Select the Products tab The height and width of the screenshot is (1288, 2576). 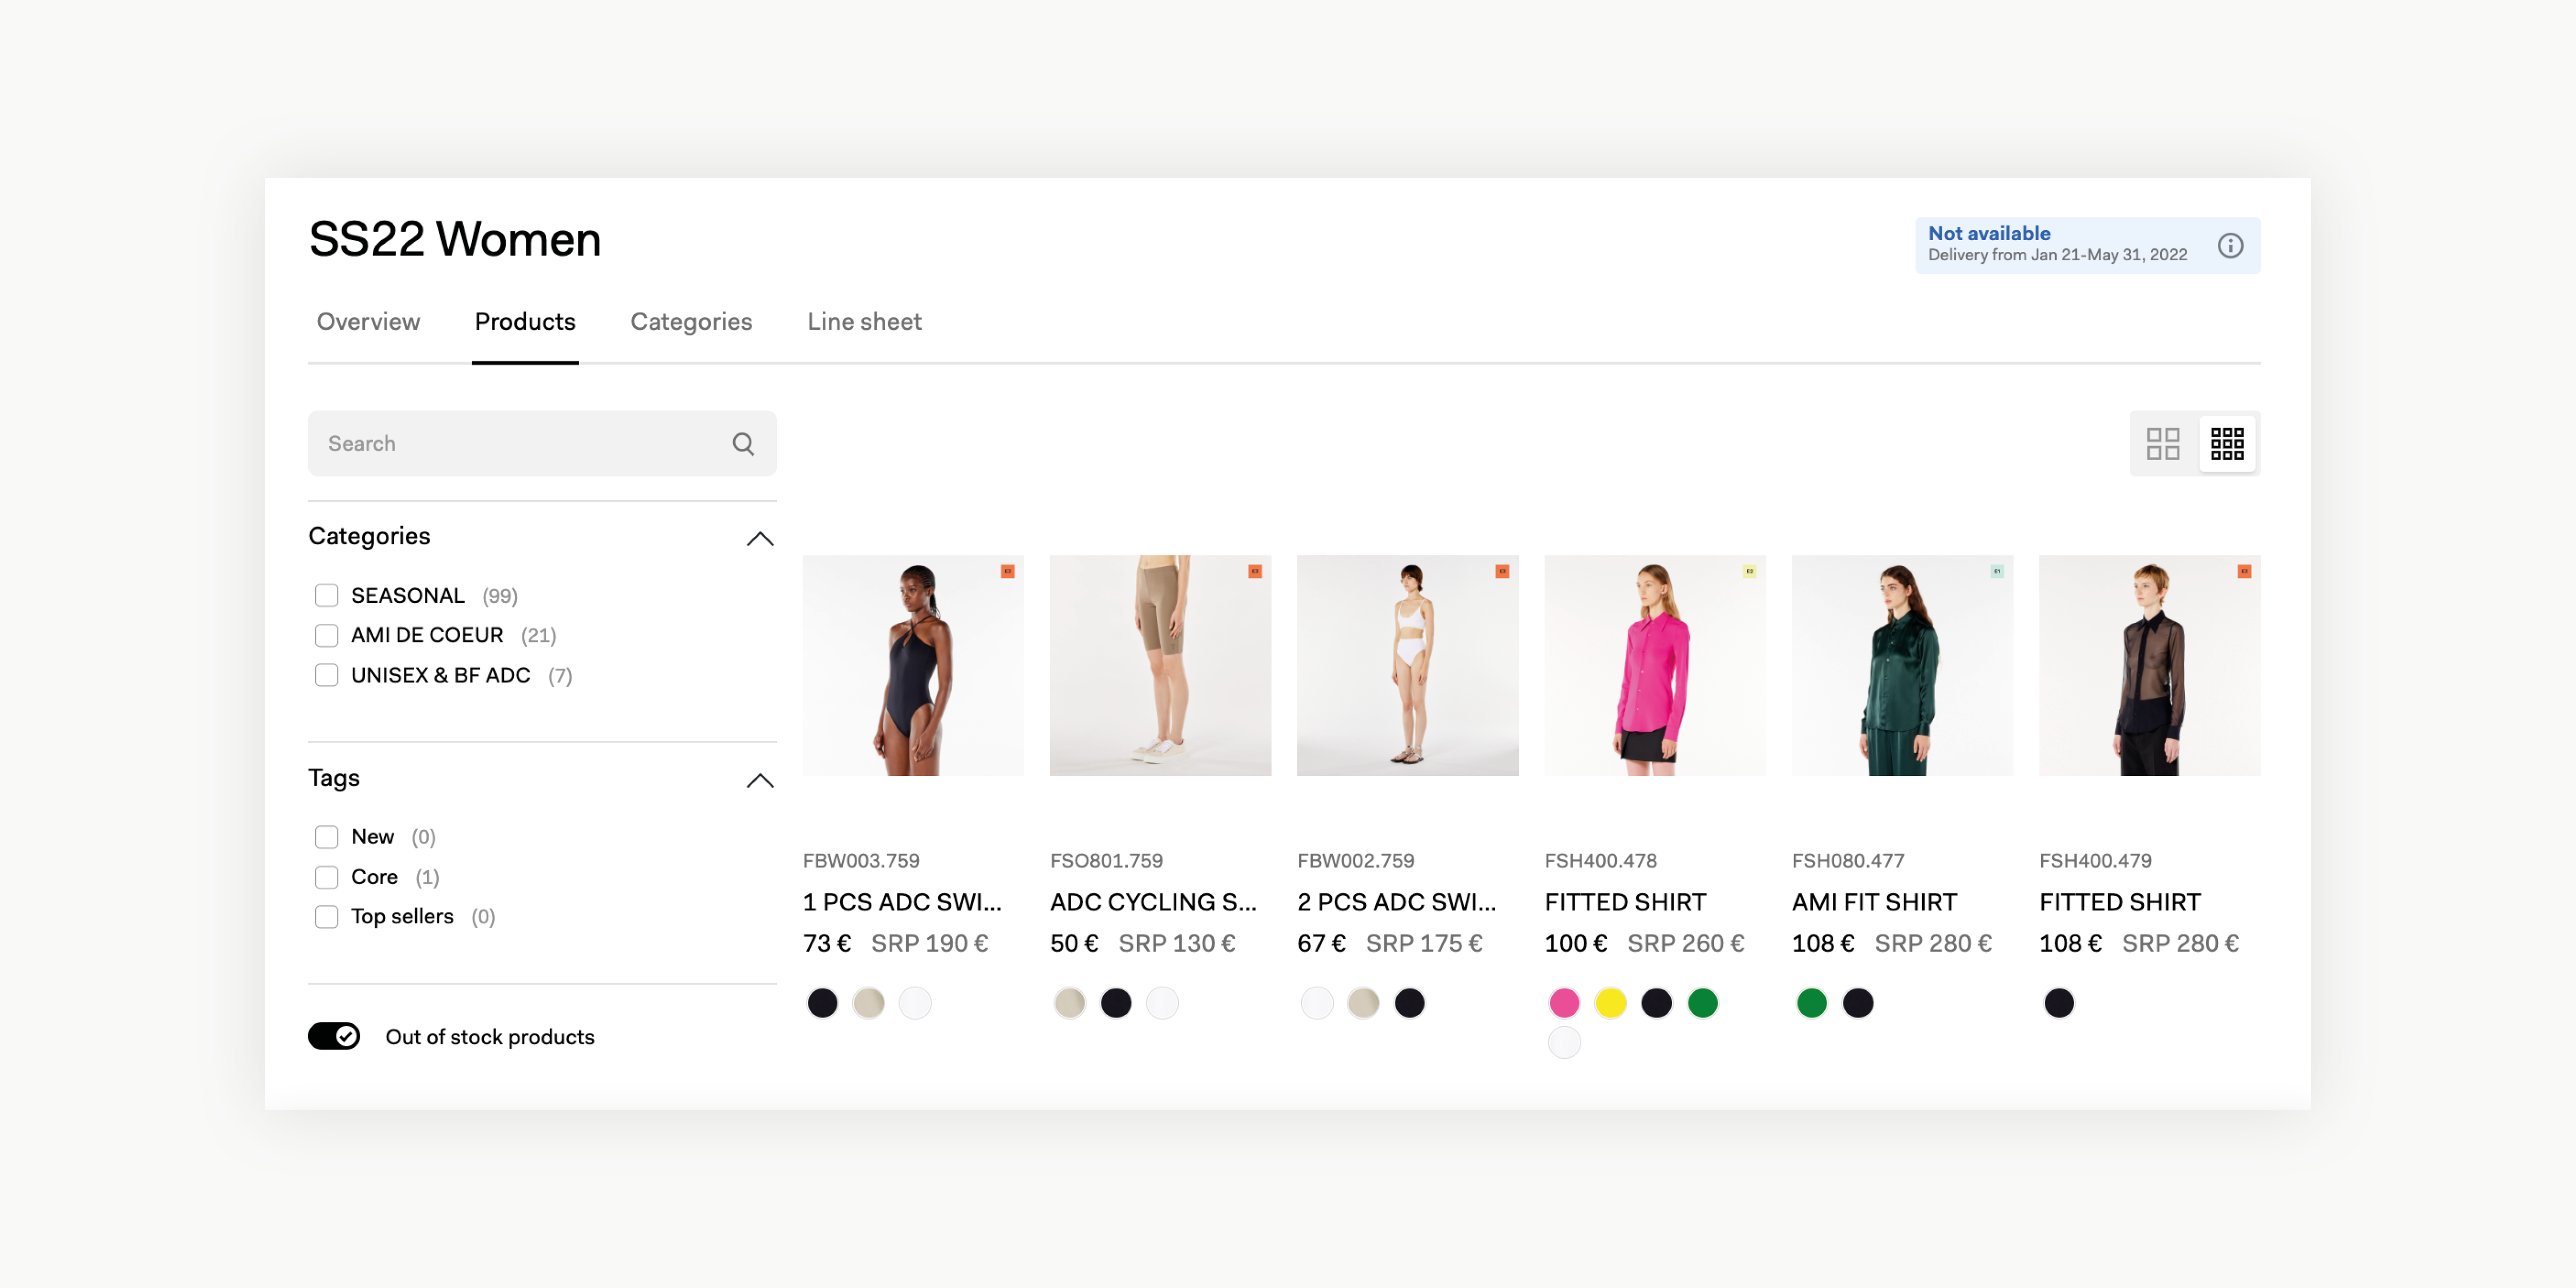(525, 321)
